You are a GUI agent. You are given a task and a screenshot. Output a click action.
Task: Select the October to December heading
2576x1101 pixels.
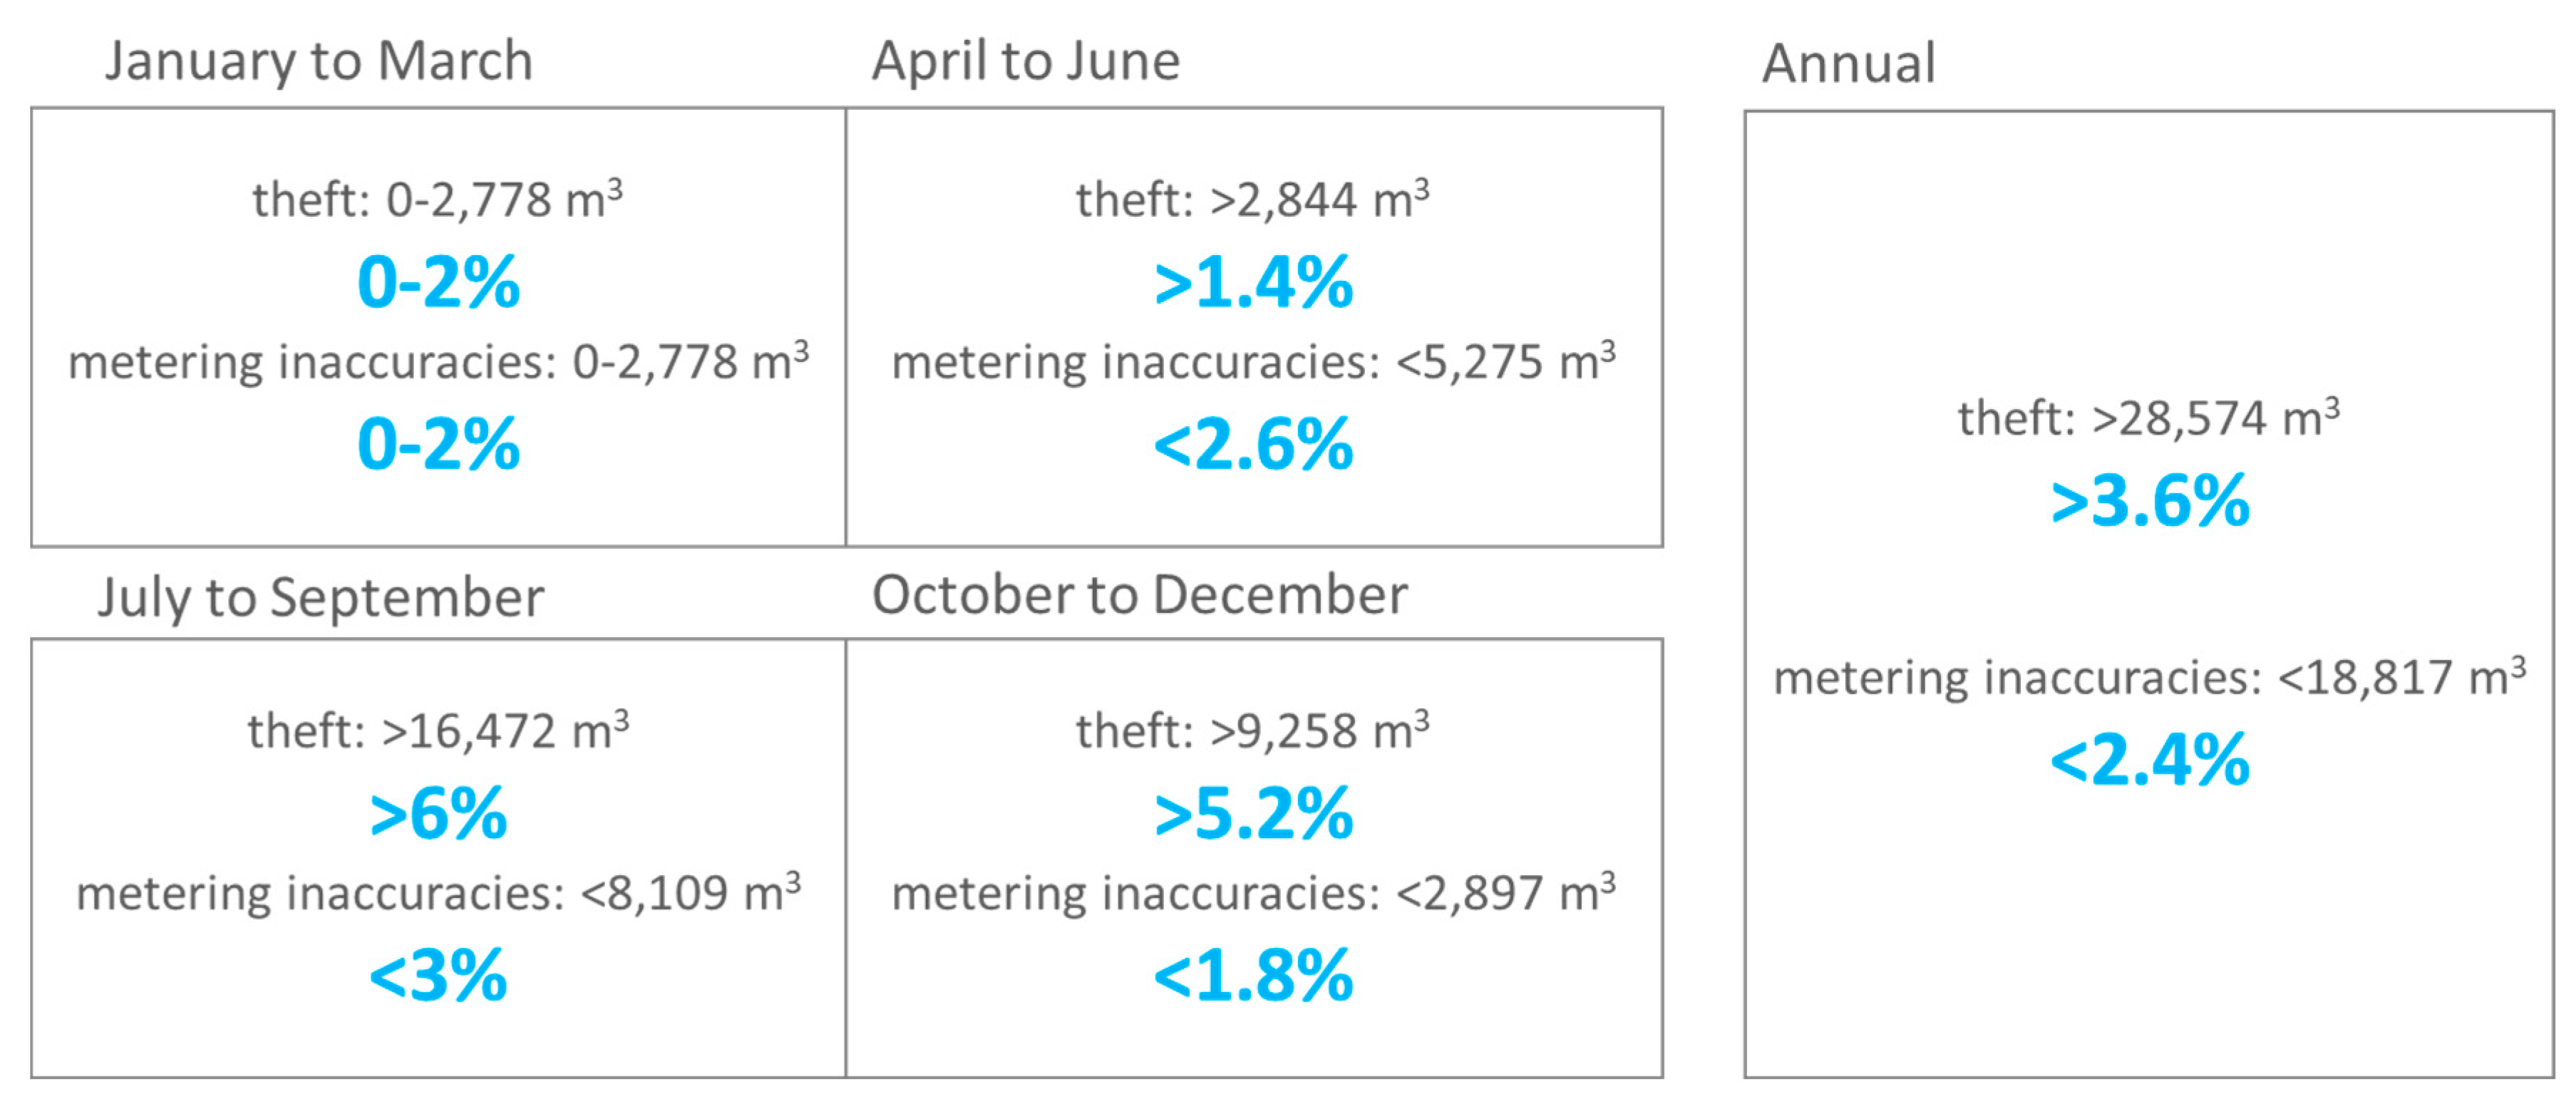click(x=1139, y=595)
